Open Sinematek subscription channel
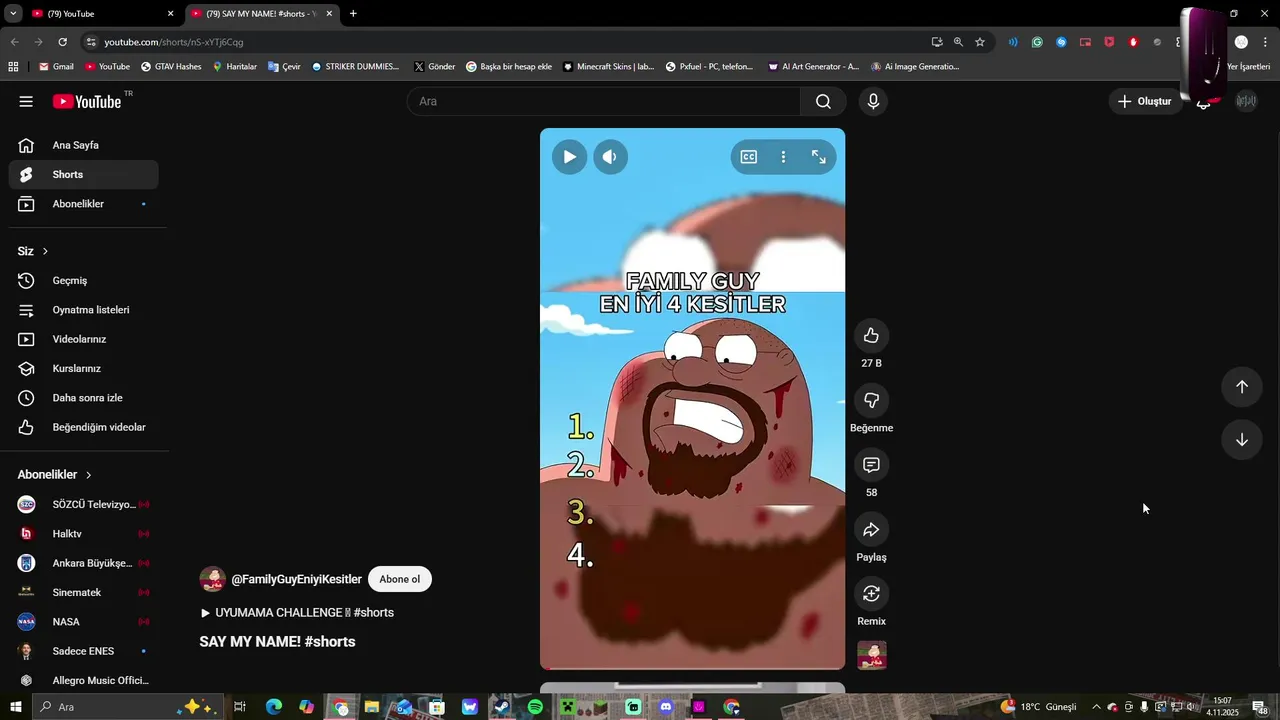The height and width of the screenshot is (720, 1280). [x=84, y=593]
